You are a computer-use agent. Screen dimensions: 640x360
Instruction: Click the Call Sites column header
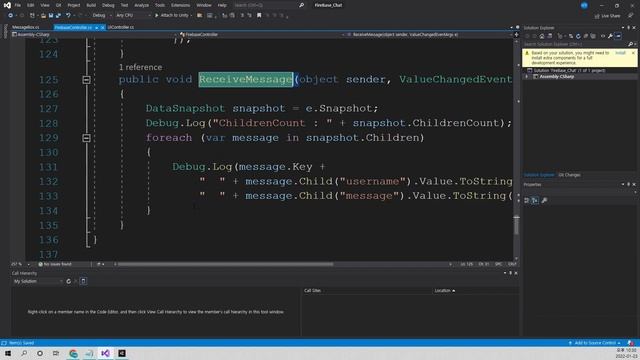pos(313,291)
